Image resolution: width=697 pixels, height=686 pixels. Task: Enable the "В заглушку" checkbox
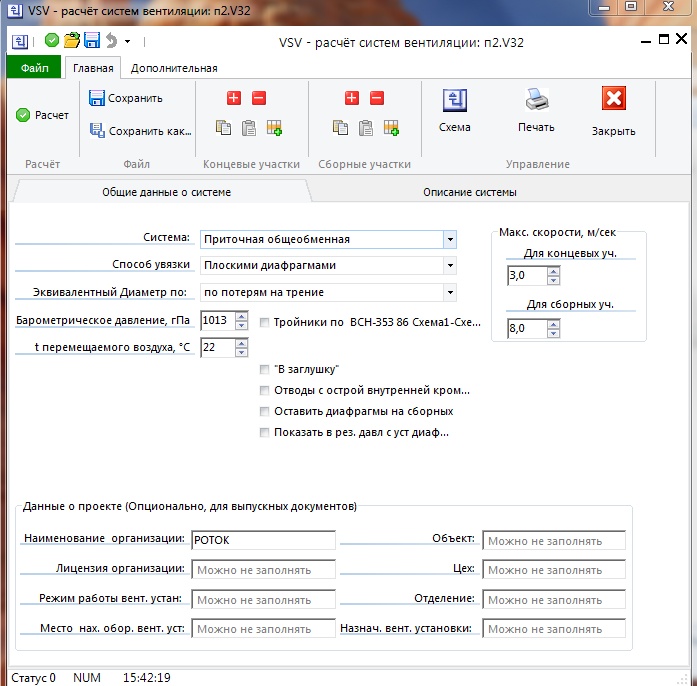tap(264, 369)
